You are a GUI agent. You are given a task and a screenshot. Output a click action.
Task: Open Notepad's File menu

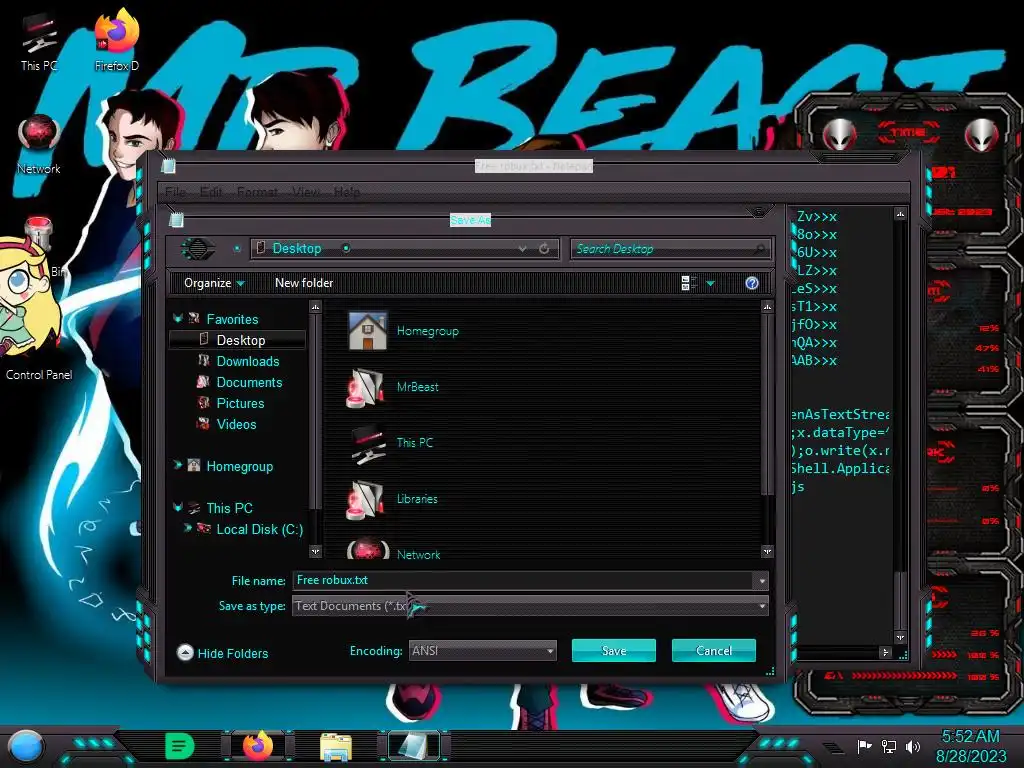[x=175, y=192]
